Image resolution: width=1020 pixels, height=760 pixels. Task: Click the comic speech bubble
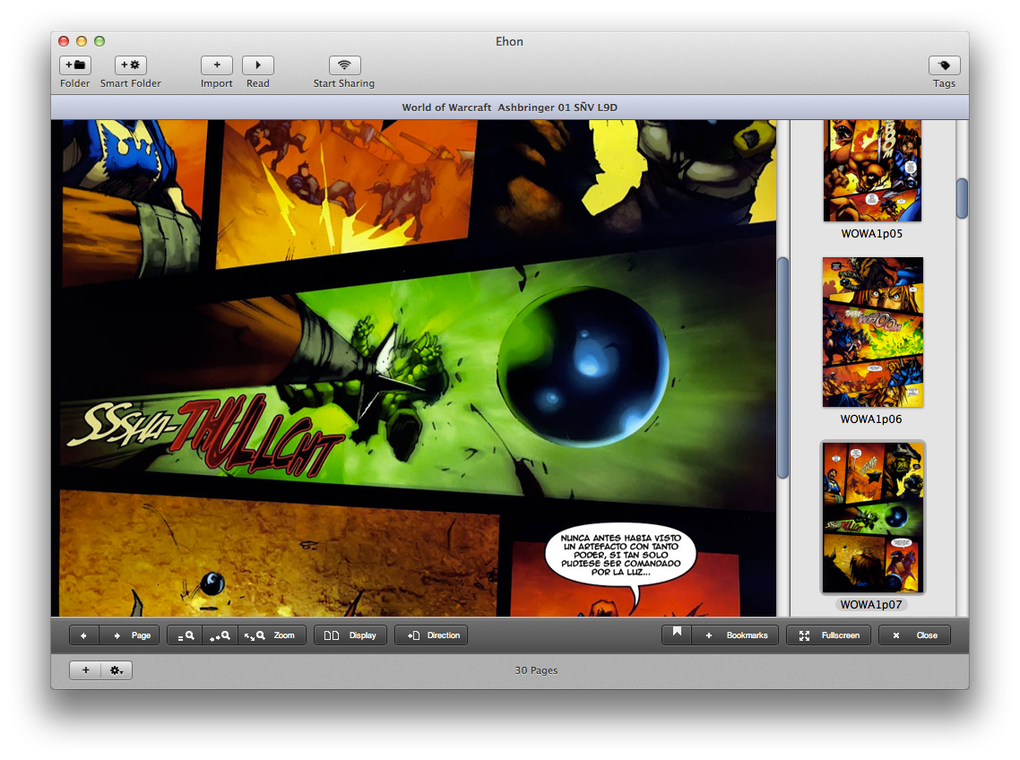coord(621,555)
